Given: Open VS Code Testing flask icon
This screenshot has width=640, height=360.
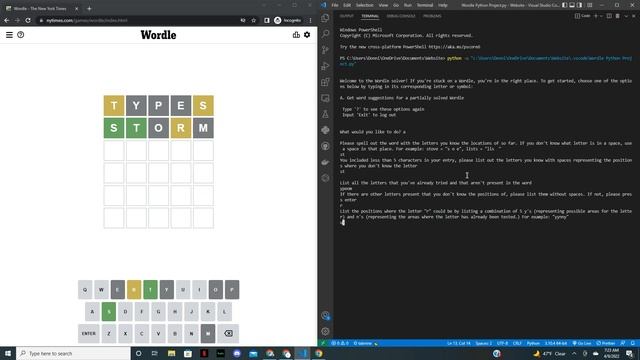Looking at the screenshot, I should point(325,114).
